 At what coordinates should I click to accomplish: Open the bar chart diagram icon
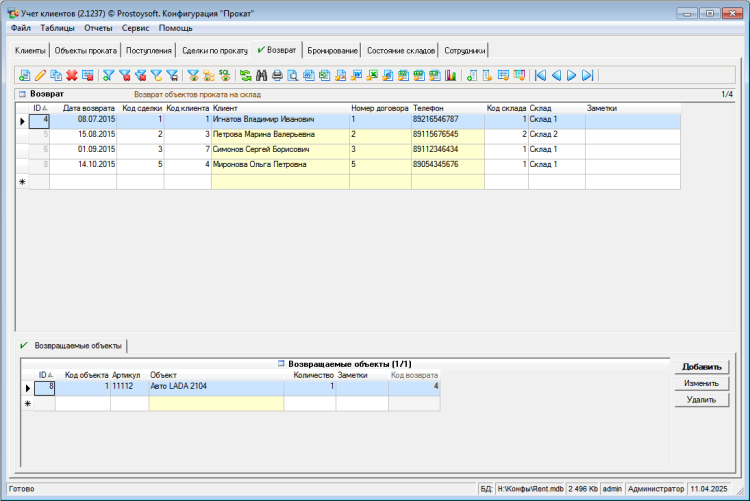tap(451, 75)
